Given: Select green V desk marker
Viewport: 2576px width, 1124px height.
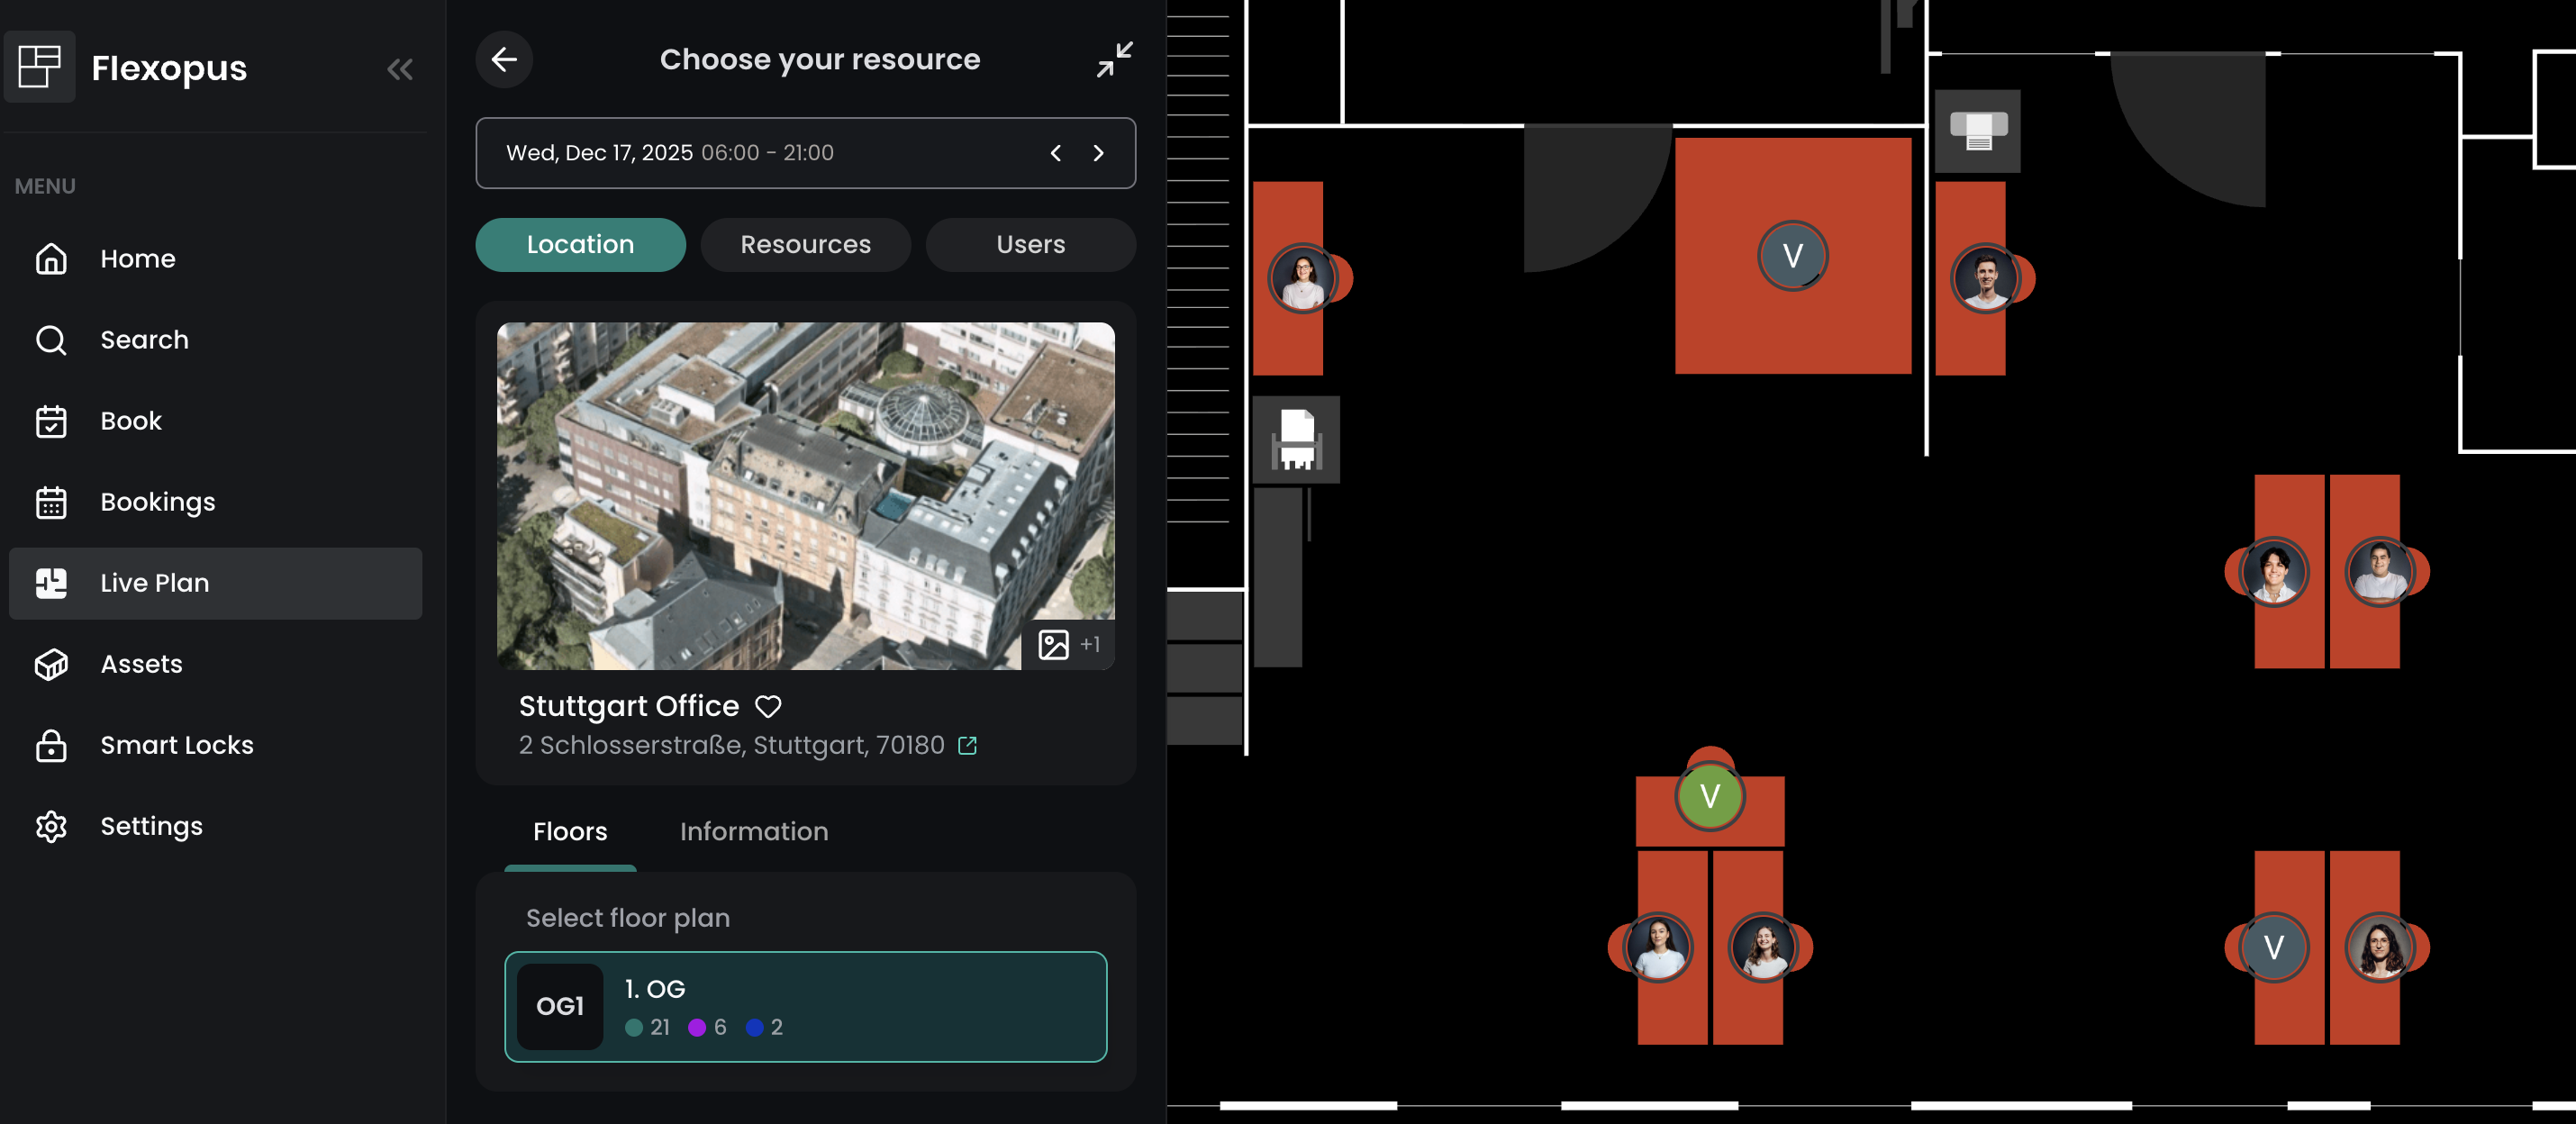Looking at the screenshot, I should coord(1709,796).
